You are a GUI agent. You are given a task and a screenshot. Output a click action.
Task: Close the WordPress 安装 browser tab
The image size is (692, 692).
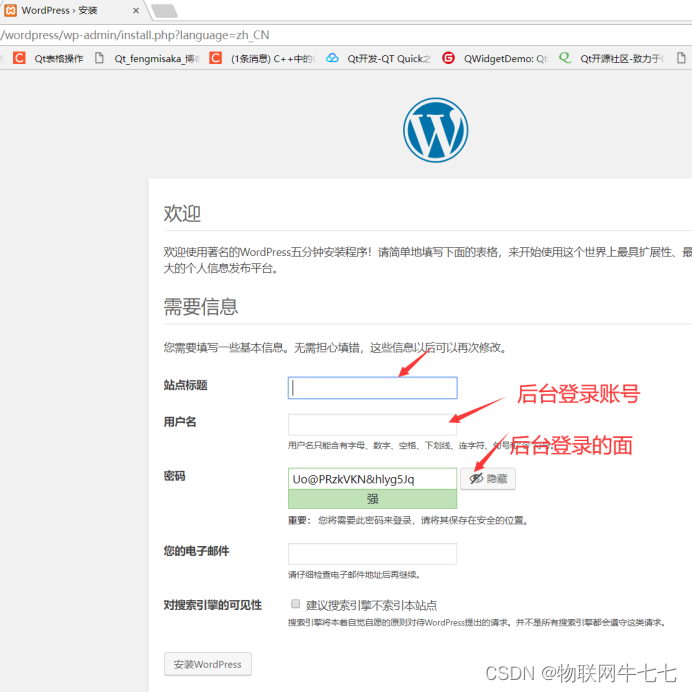(x=136, y=11)
